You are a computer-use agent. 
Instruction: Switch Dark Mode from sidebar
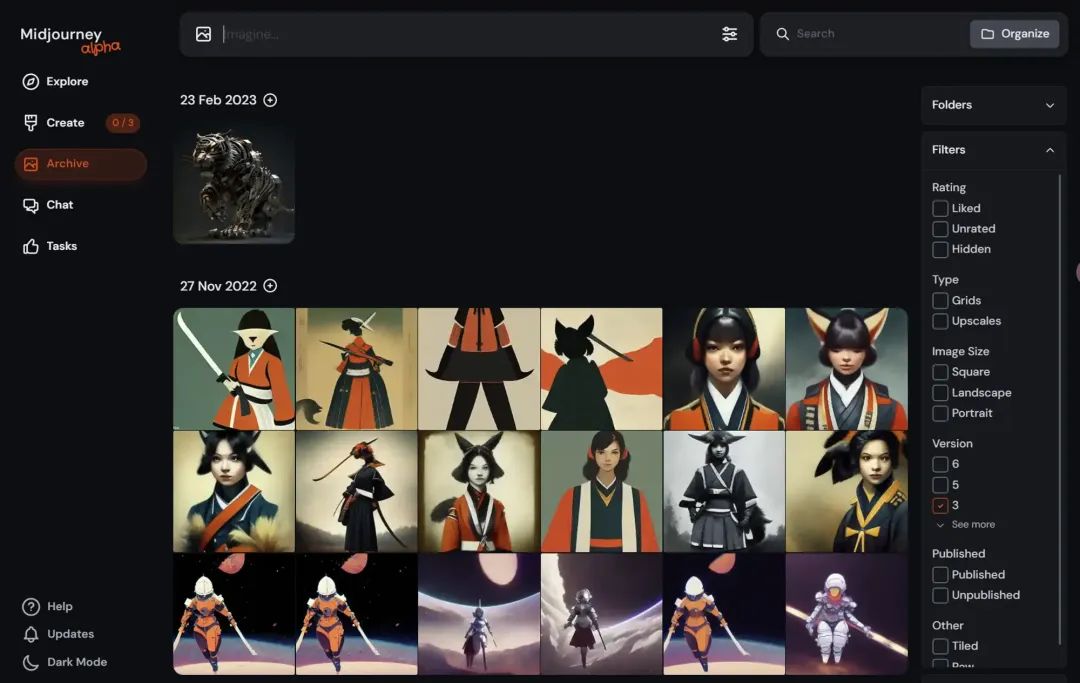click(76, 662)
